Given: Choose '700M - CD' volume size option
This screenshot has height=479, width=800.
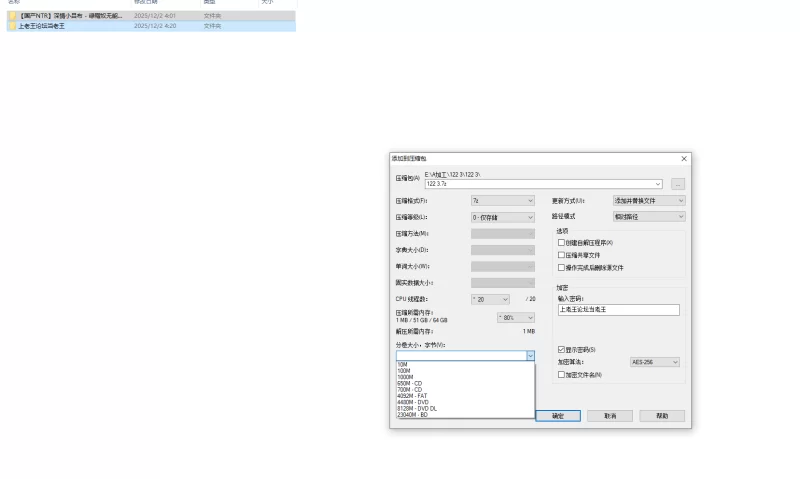Looking at the screenshot, I should coord(465,390).
